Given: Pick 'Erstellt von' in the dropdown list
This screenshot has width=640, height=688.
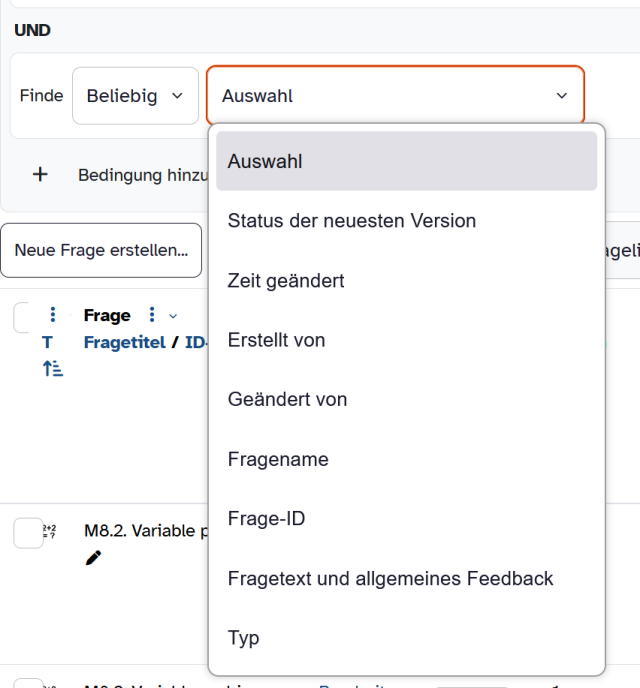Looking at the screenshot, I should [x=276, y=340].
